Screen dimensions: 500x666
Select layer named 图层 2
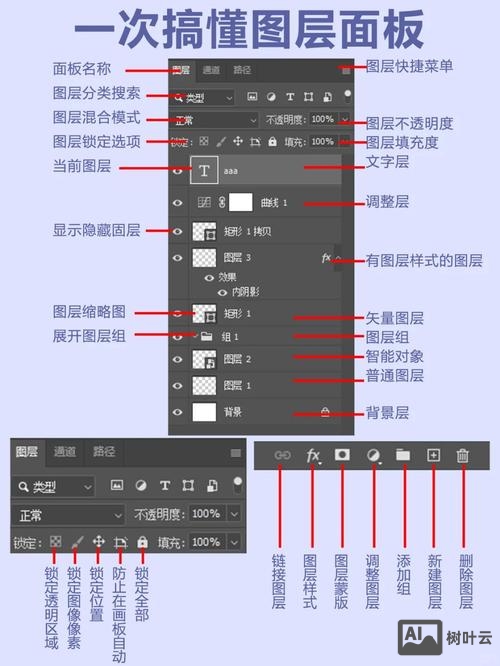click(237, 359)
